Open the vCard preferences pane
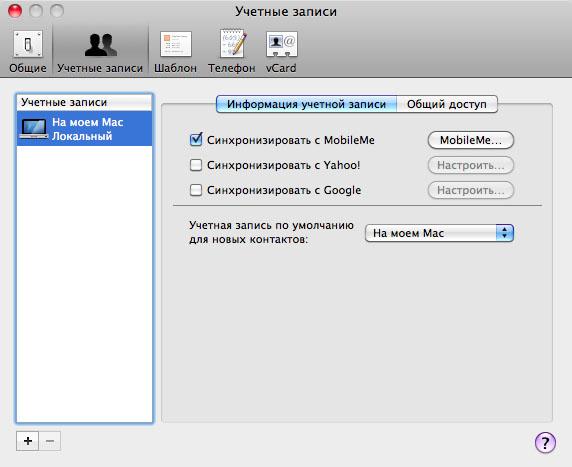 click(281, 51)
